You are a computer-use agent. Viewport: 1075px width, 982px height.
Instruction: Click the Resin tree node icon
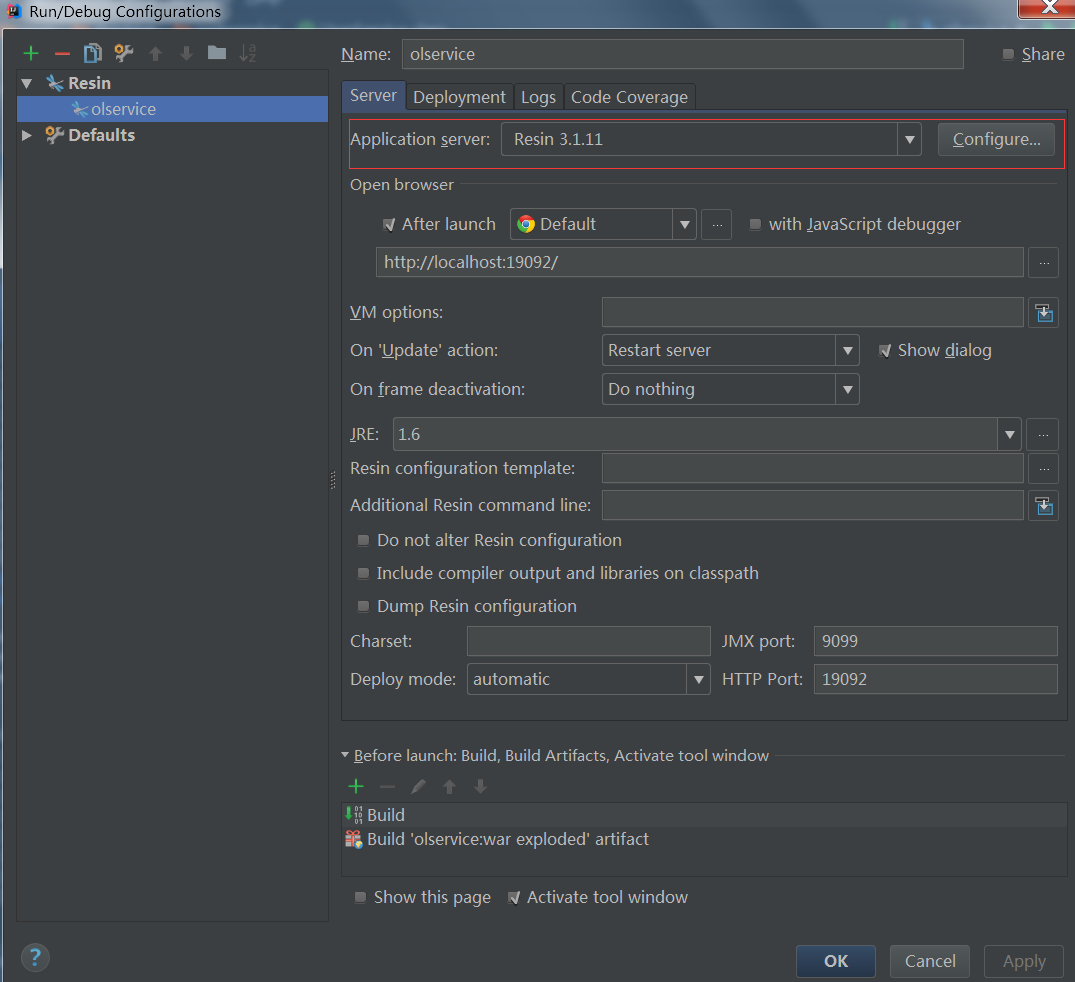tap(55, 84)
